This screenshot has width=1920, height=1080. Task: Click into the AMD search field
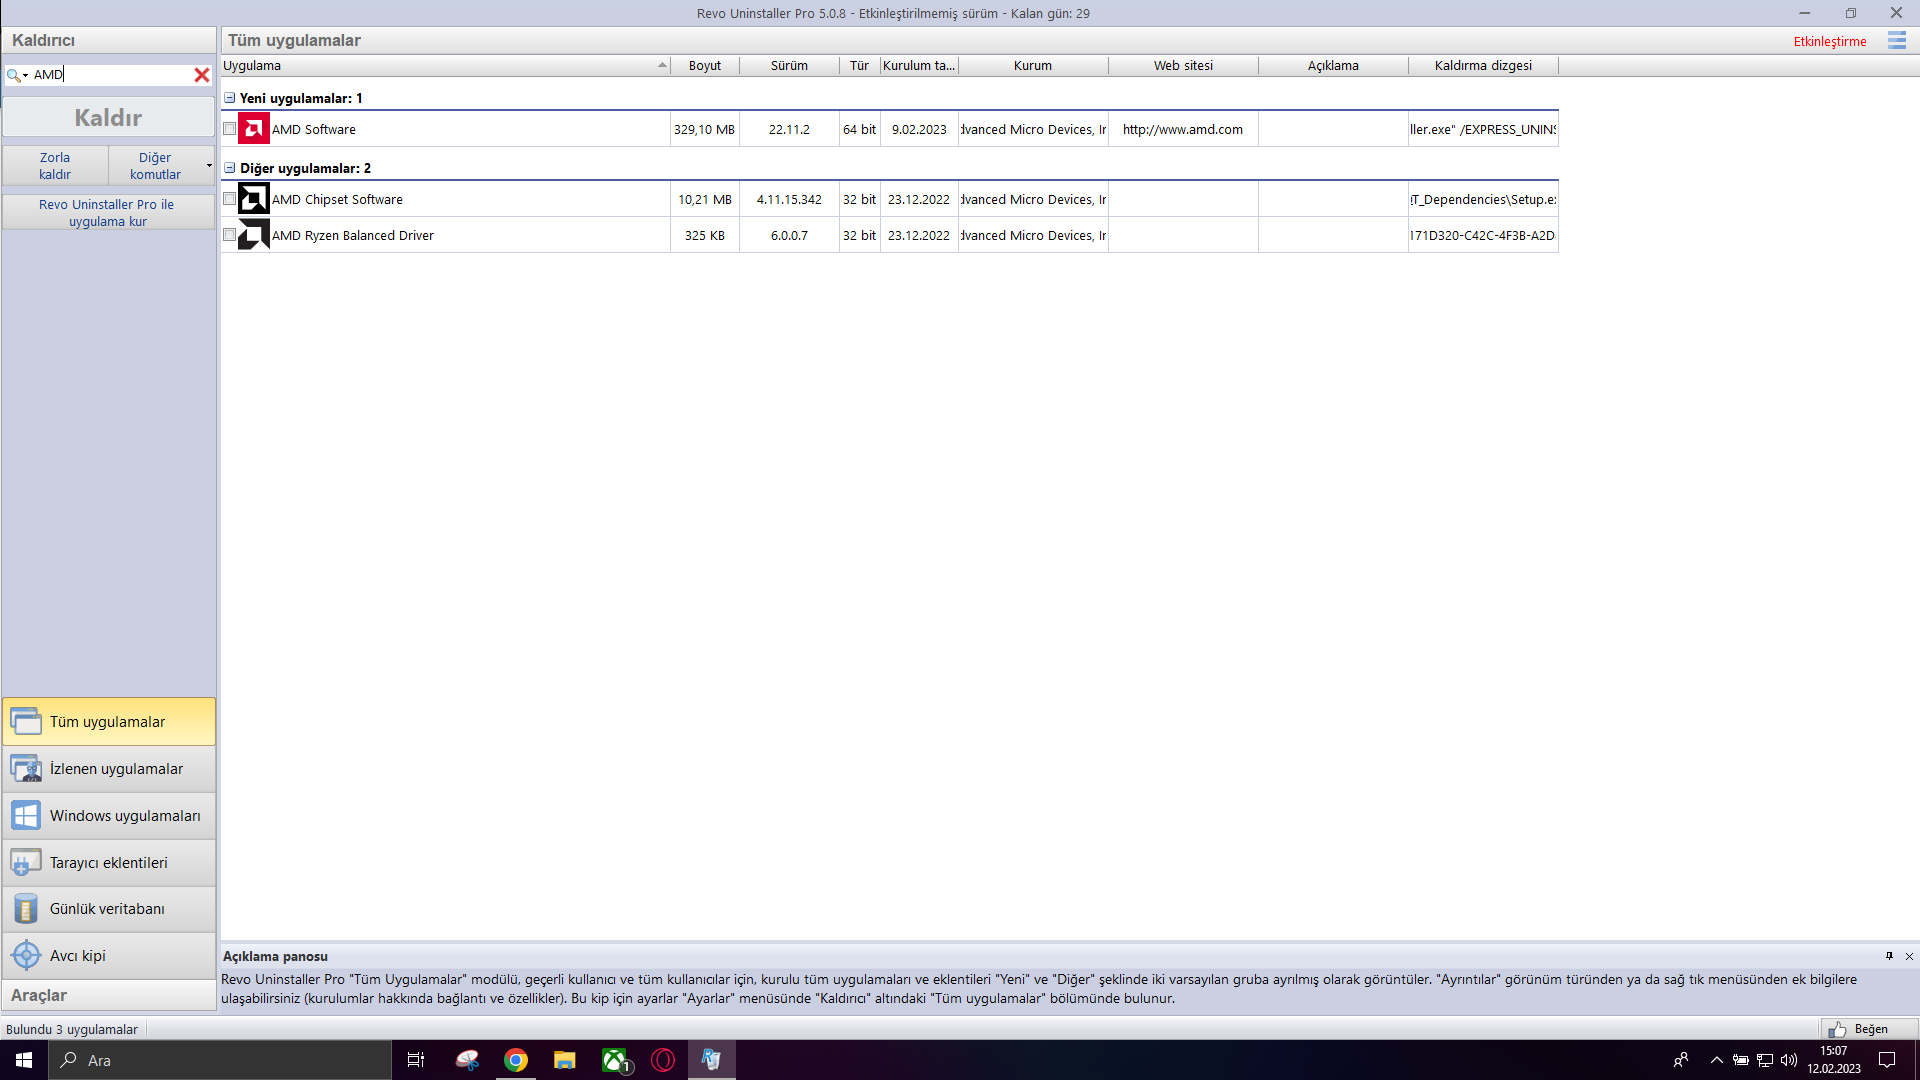click(x=110, y=75)
